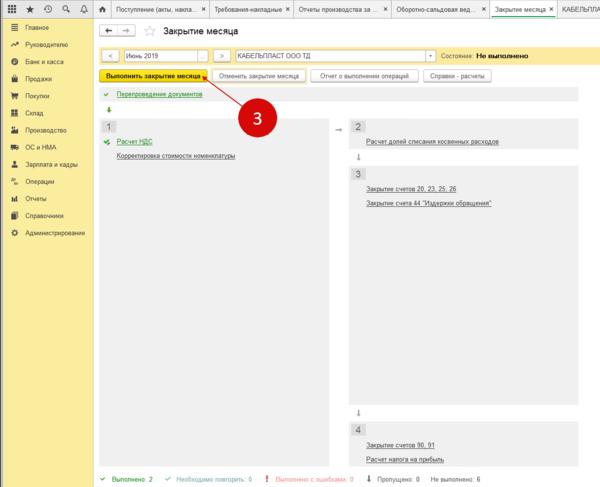Switch to Требования-накладные tab

(248, 9)
